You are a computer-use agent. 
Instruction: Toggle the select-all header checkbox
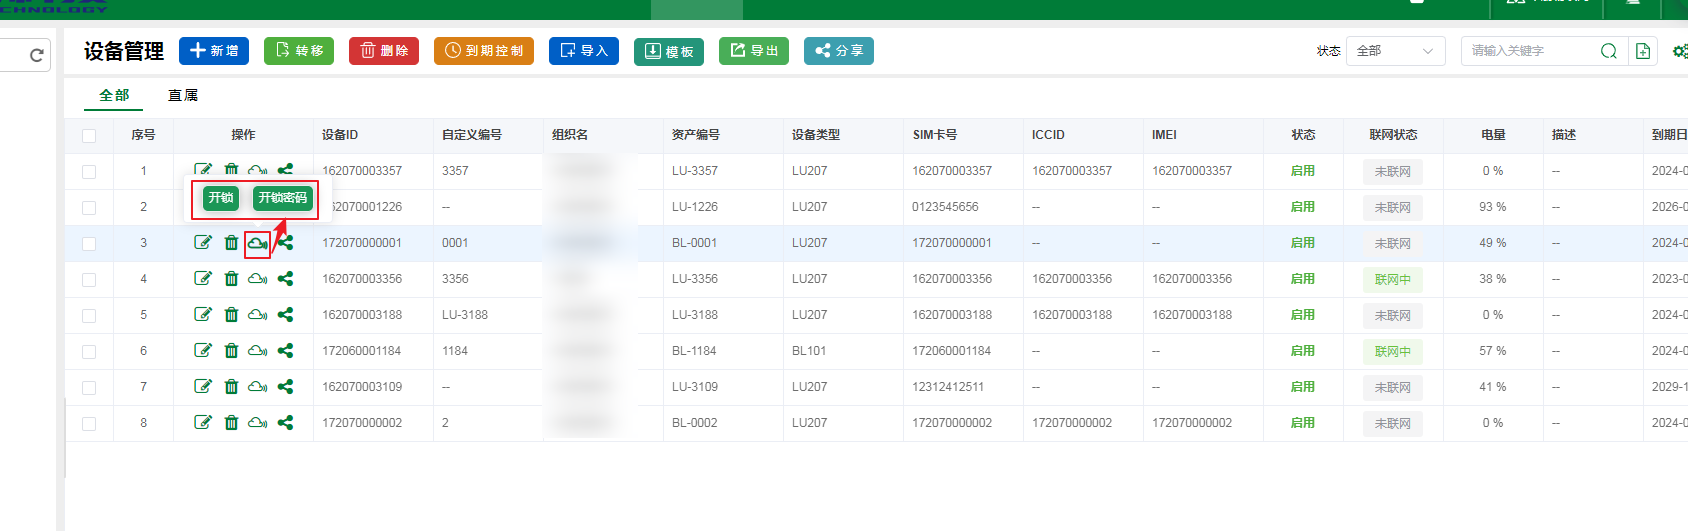89,135
